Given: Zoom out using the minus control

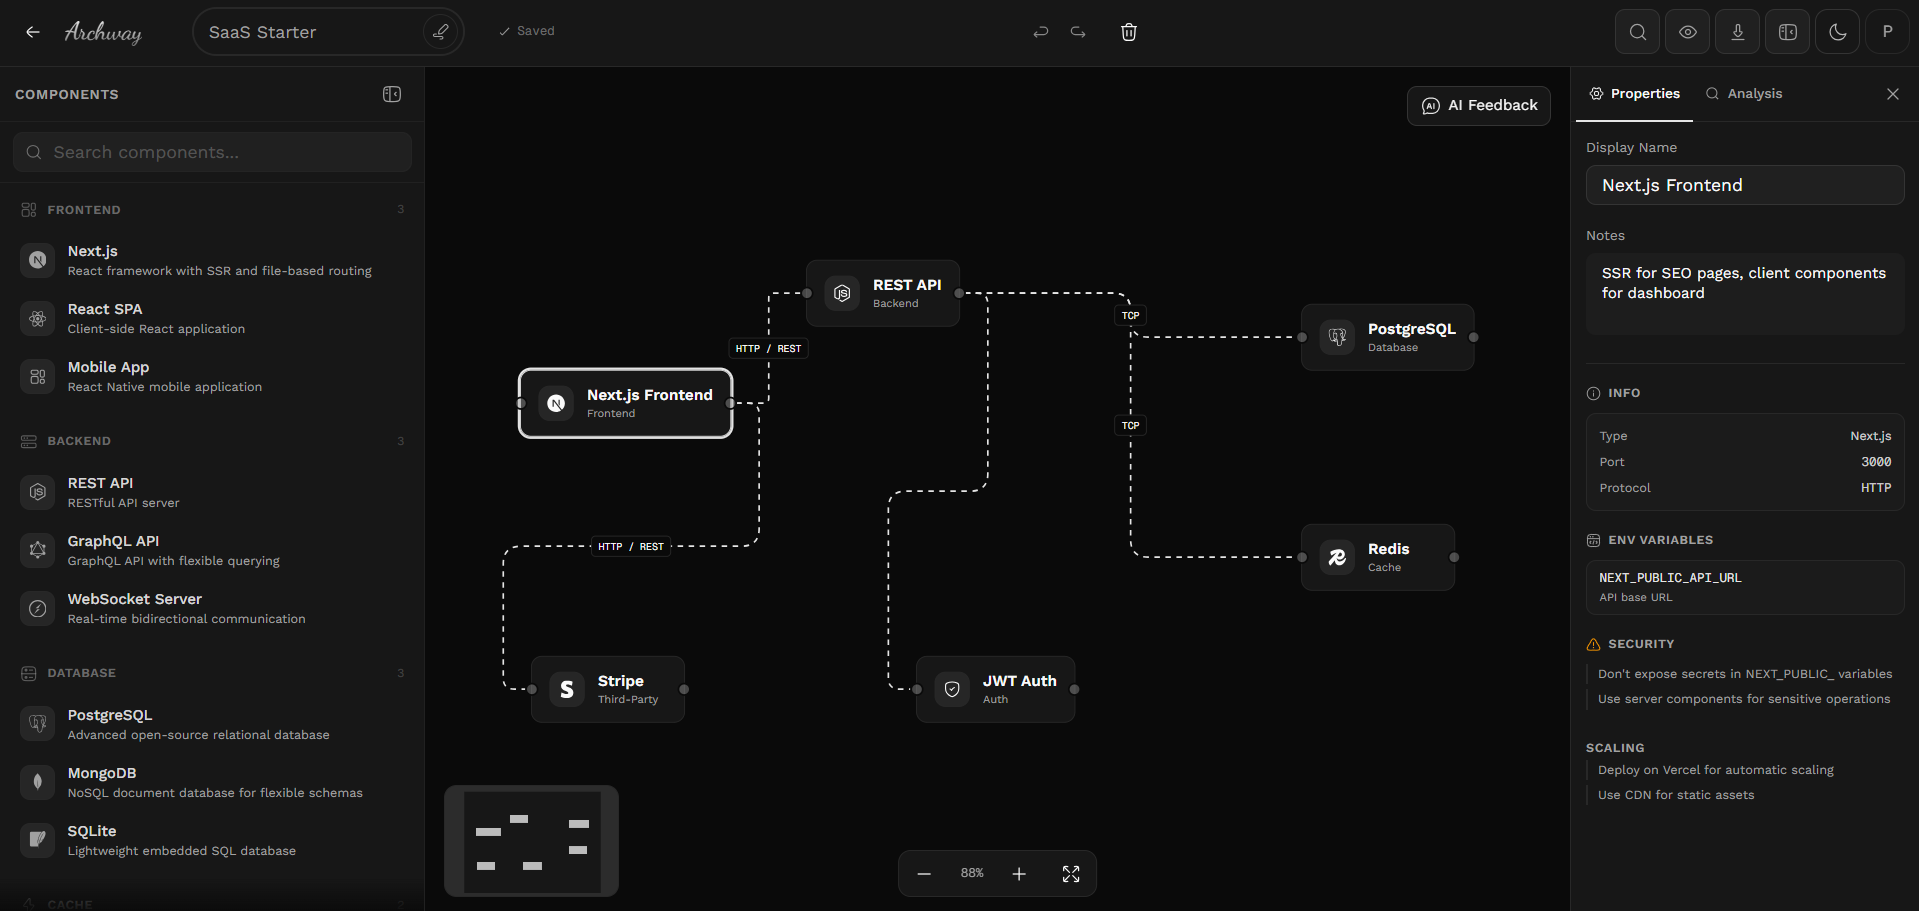Looking at the screenshot, I should (x=923, y=873).
